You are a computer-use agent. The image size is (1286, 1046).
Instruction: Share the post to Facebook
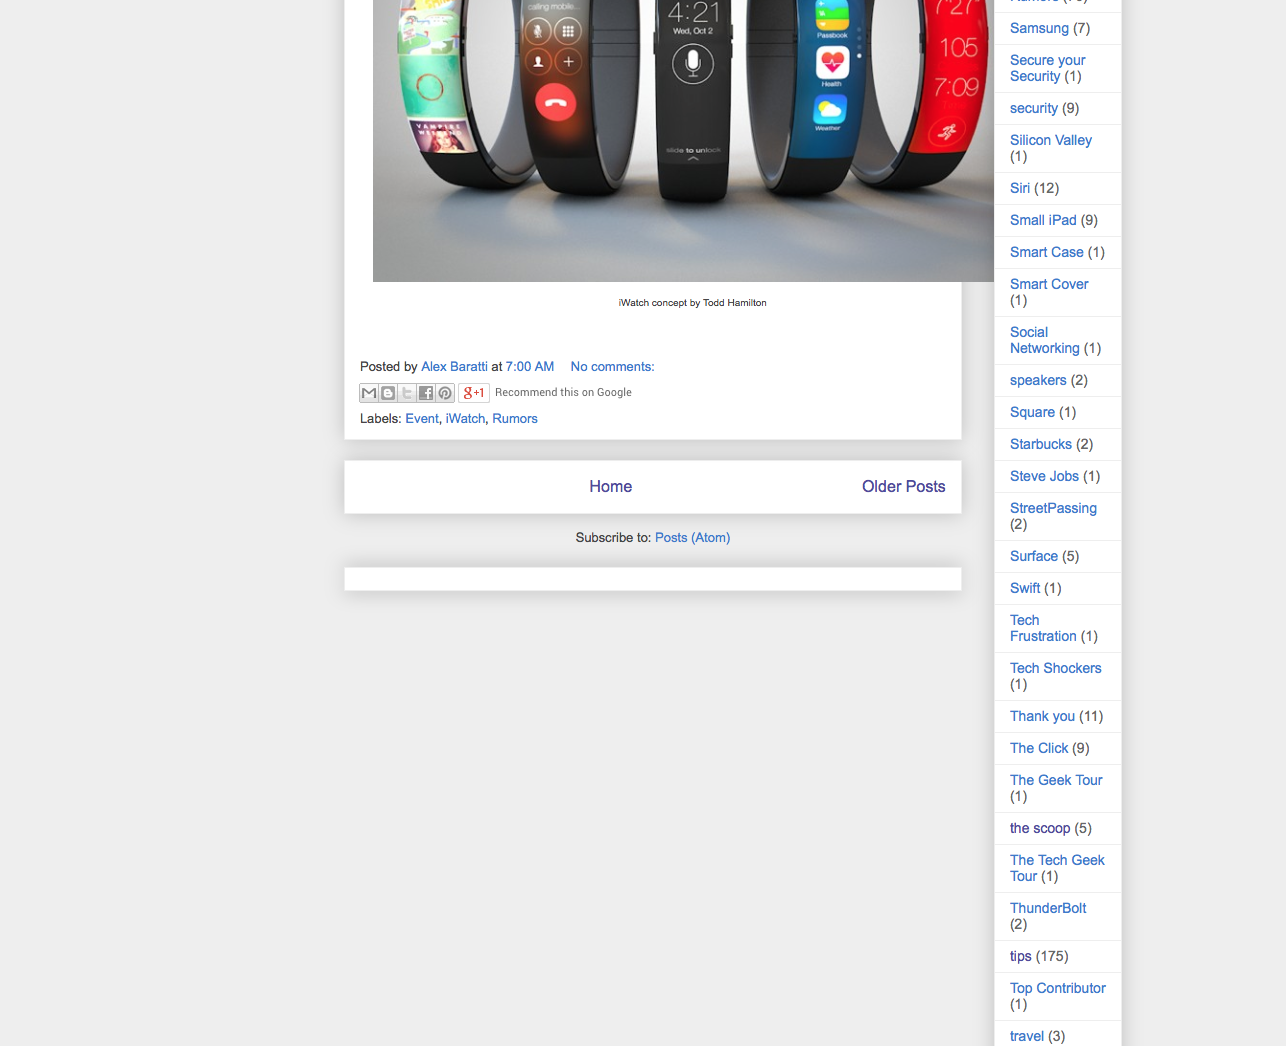tap(426, 393)
